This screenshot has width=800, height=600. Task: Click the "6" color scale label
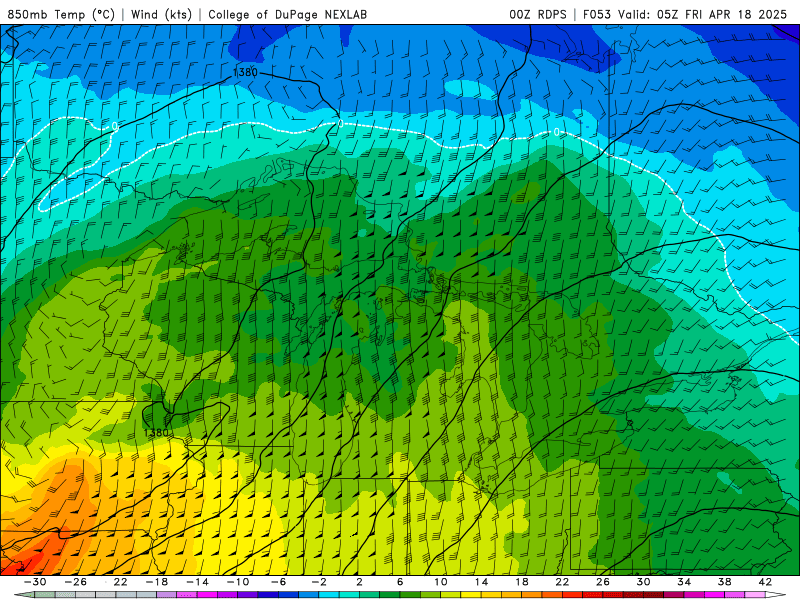[x=400, y=582]
